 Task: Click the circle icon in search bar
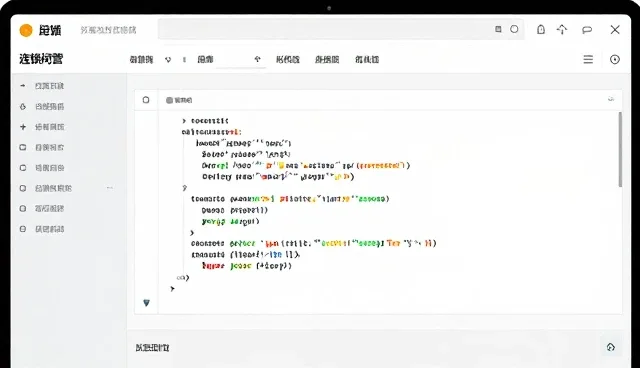click(x=514, y=29)
